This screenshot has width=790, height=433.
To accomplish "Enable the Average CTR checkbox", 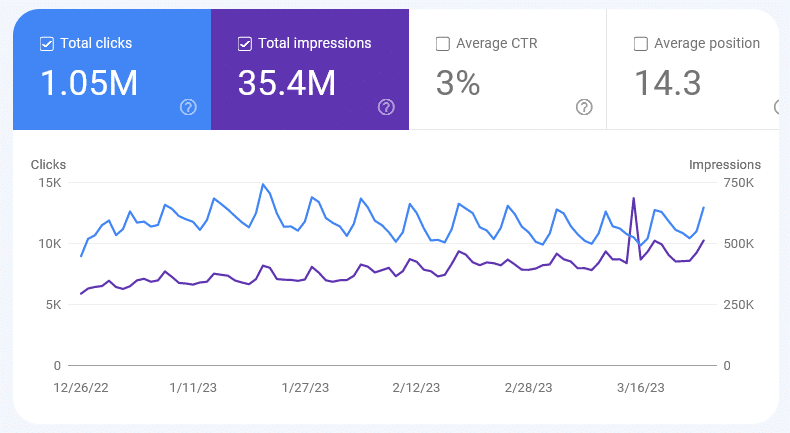I will (443, 44).
